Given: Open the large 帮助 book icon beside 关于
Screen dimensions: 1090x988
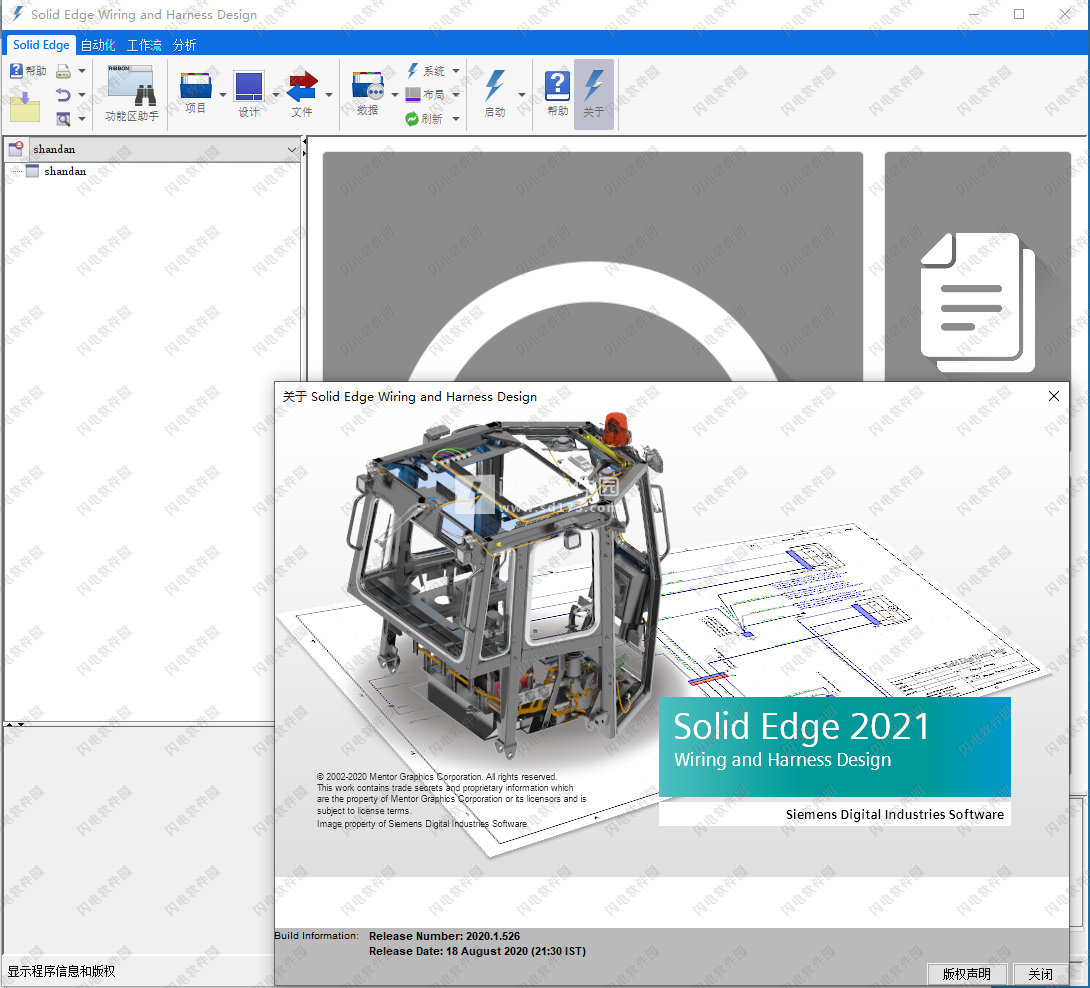Looking at the screenshot, I should coord(558,86).
